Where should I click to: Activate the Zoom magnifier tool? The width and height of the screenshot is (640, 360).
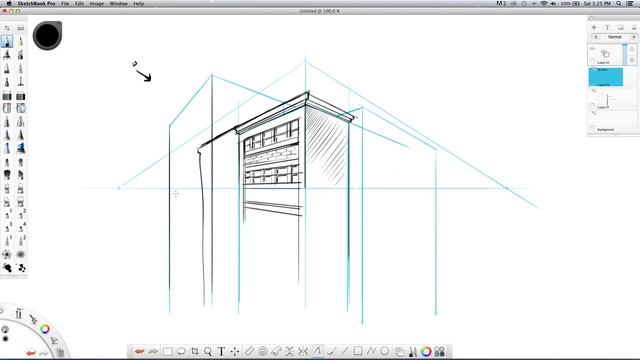point(208,351)
